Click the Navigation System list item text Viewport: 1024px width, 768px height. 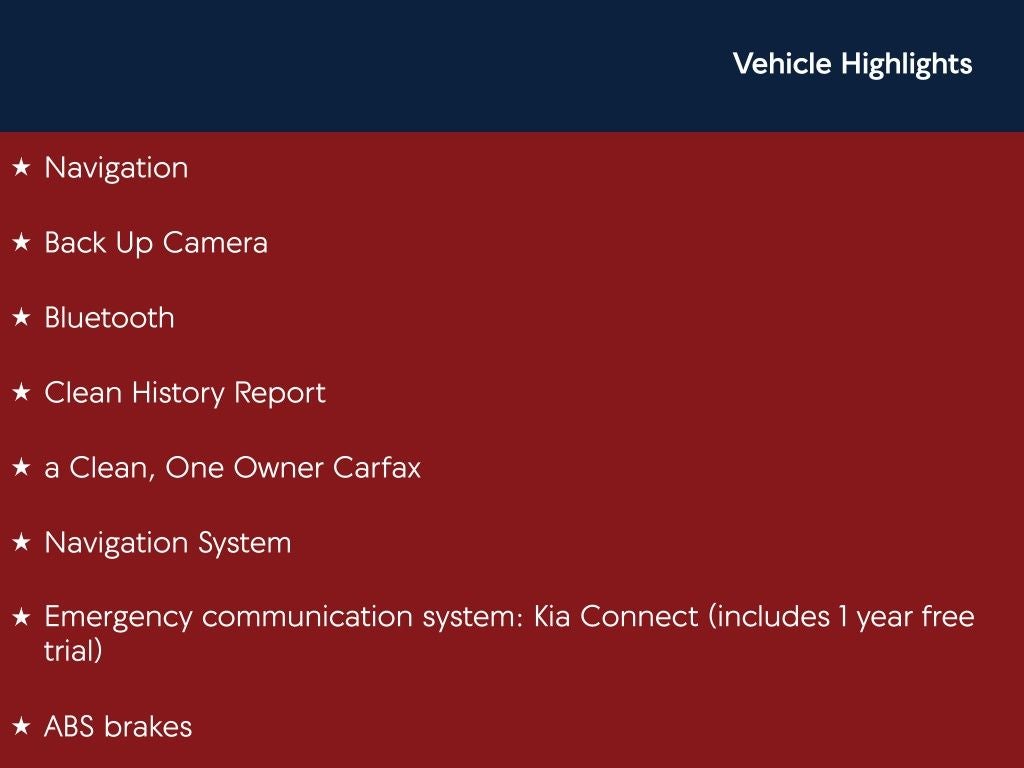(x=168, y=543)
